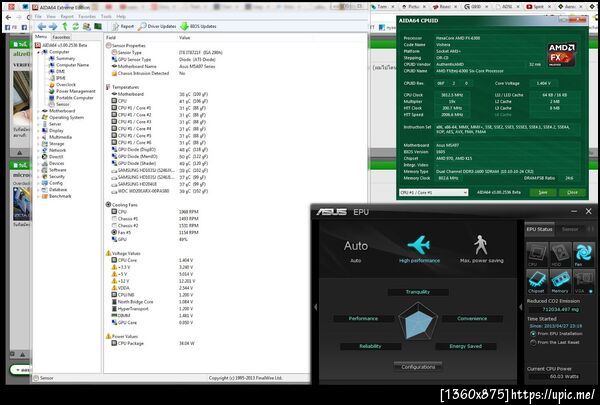The width and height of the screenshot is (600, 405).
Task: Click the Fan status icon in EPU
Action: click(x=584, y=254)
